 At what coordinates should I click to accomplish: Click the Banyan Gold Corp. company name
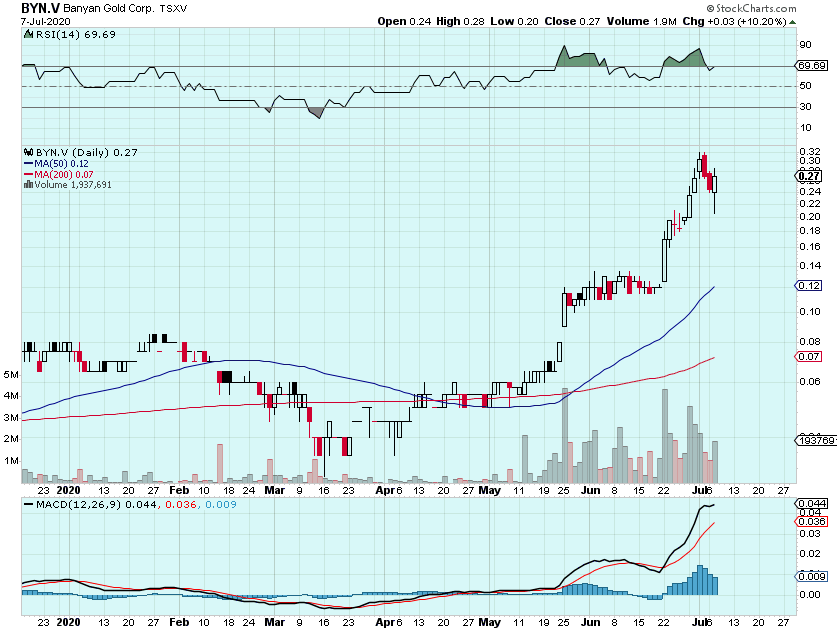(x=108, y=9)
